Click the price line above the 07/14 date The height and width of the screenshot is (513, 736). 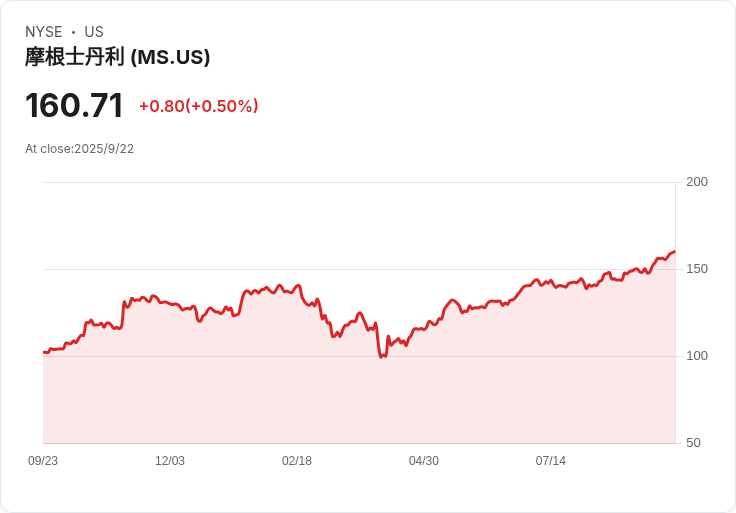551,281
